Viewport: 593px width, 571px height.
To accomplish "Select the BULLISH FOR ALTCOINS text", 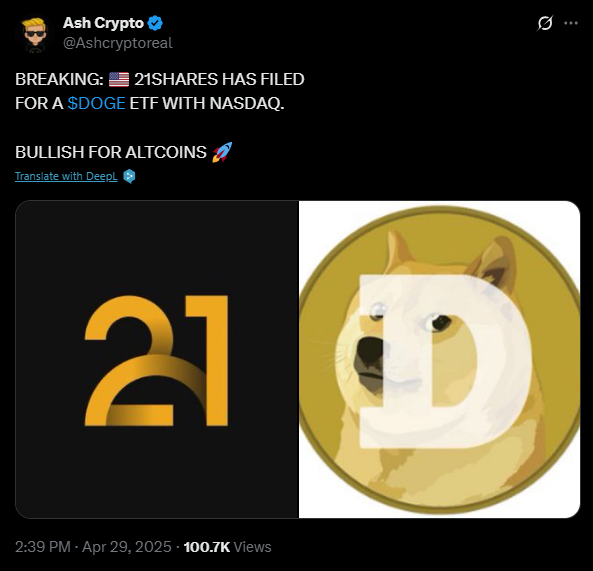I will click(111, 152).
